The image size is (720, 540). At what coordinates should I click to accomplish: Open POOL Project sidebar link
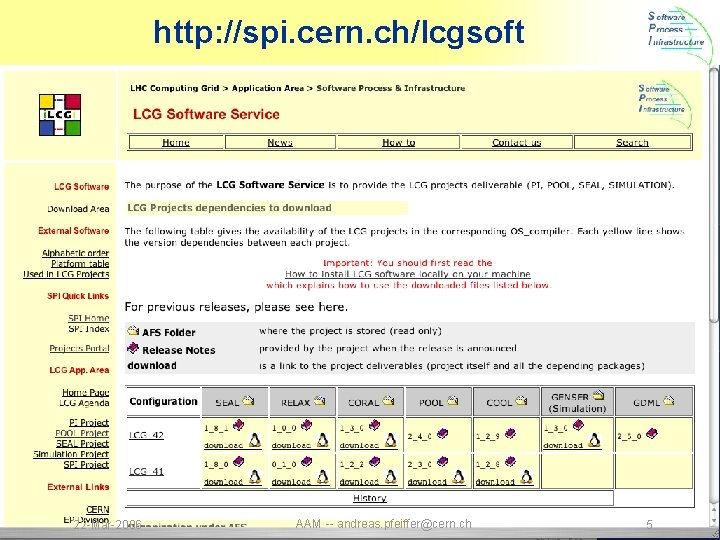click(82, 433)
